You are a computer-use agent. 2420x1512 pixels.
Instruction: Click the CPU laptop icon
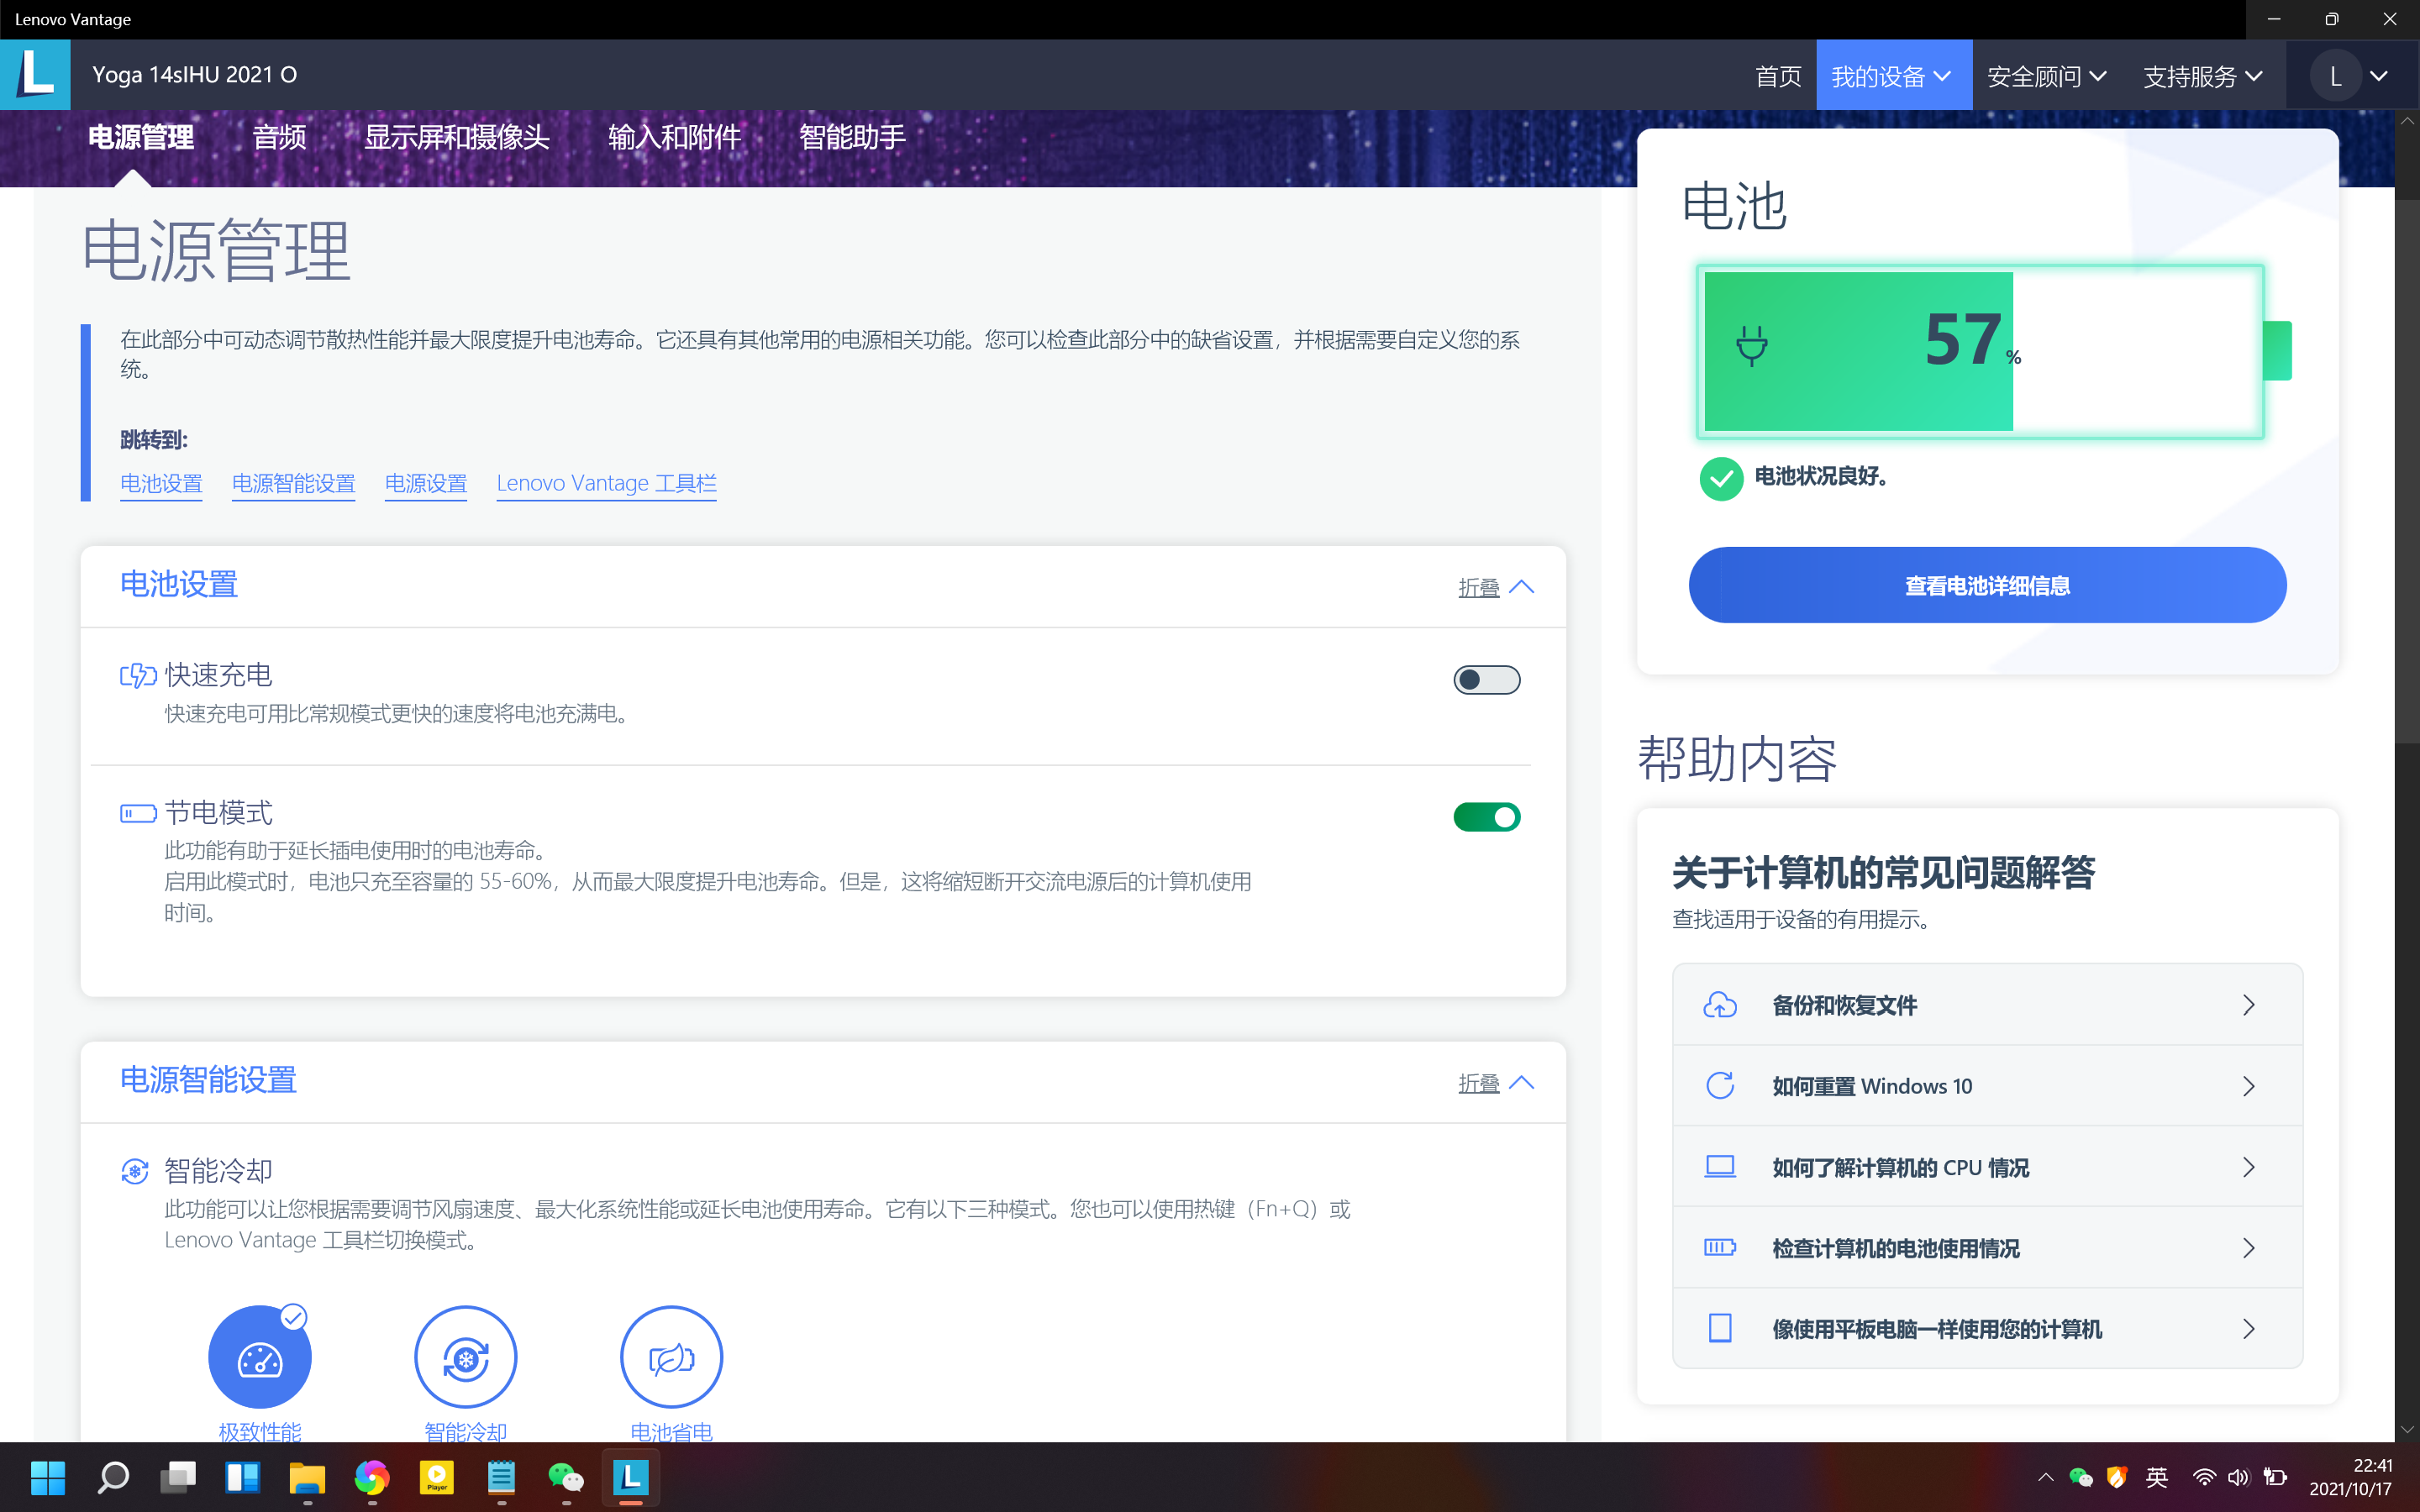click(x=1720, y=1167)
